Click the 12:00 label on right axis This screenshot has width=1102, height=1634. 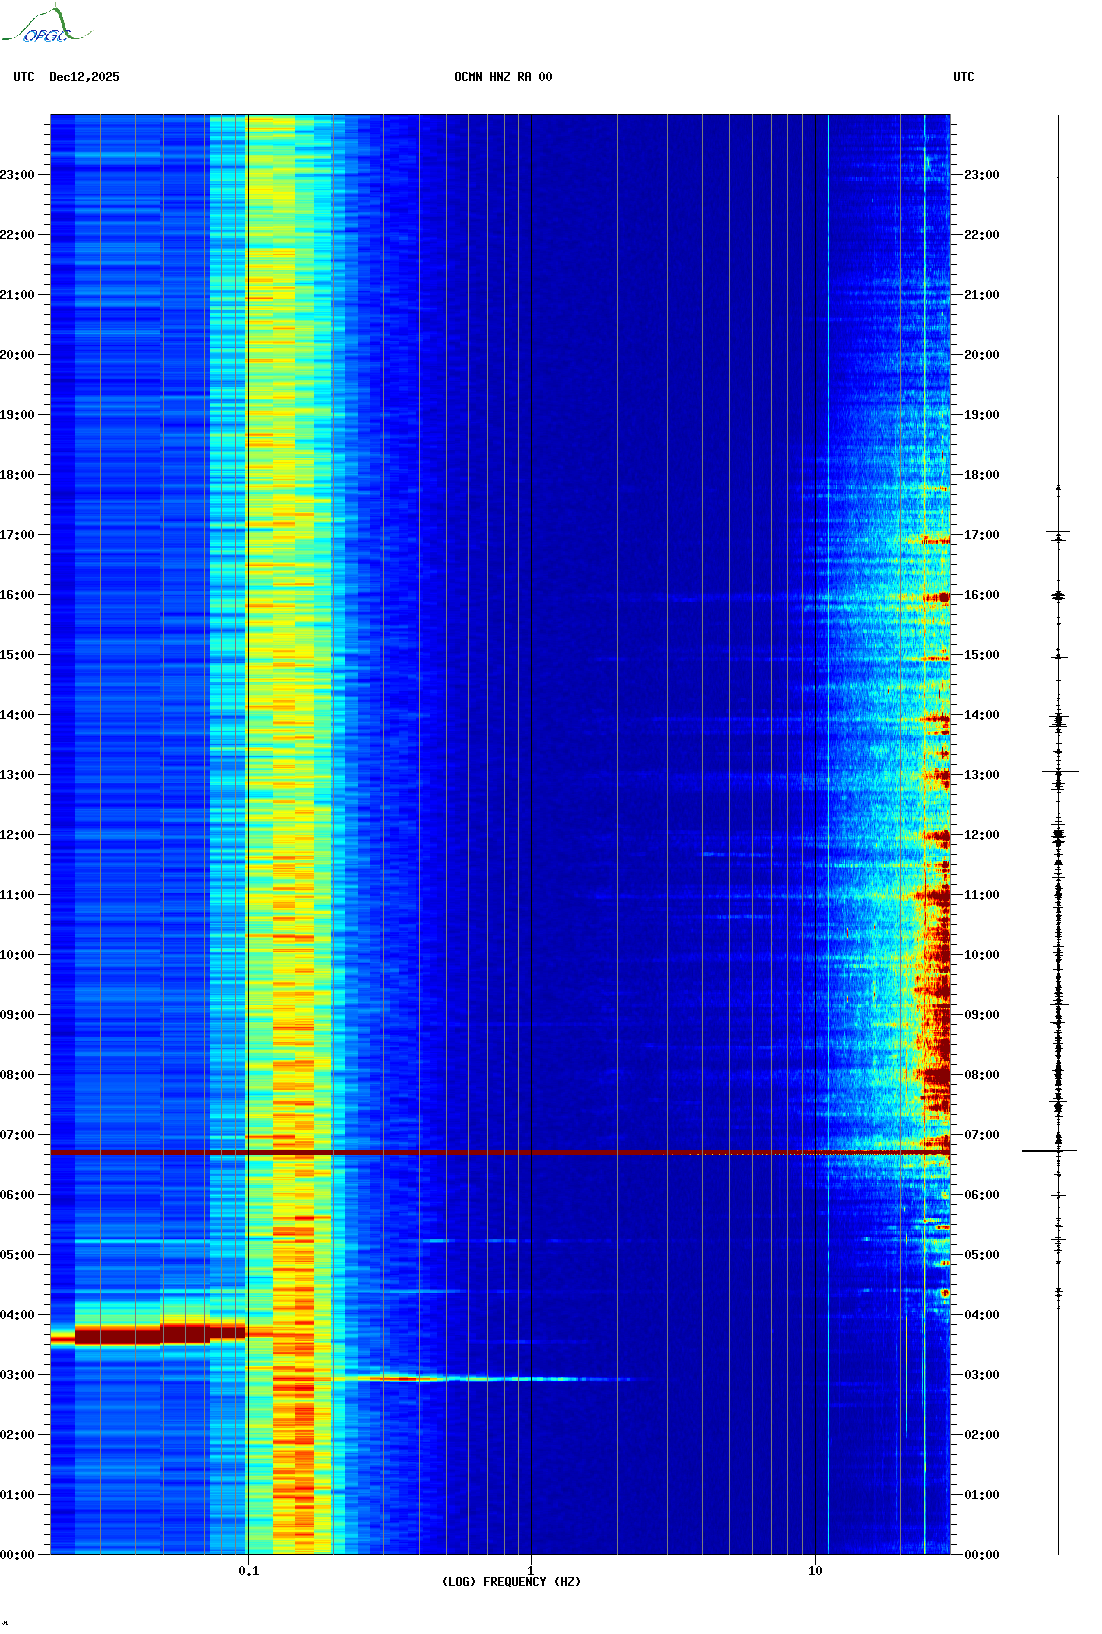981,835
